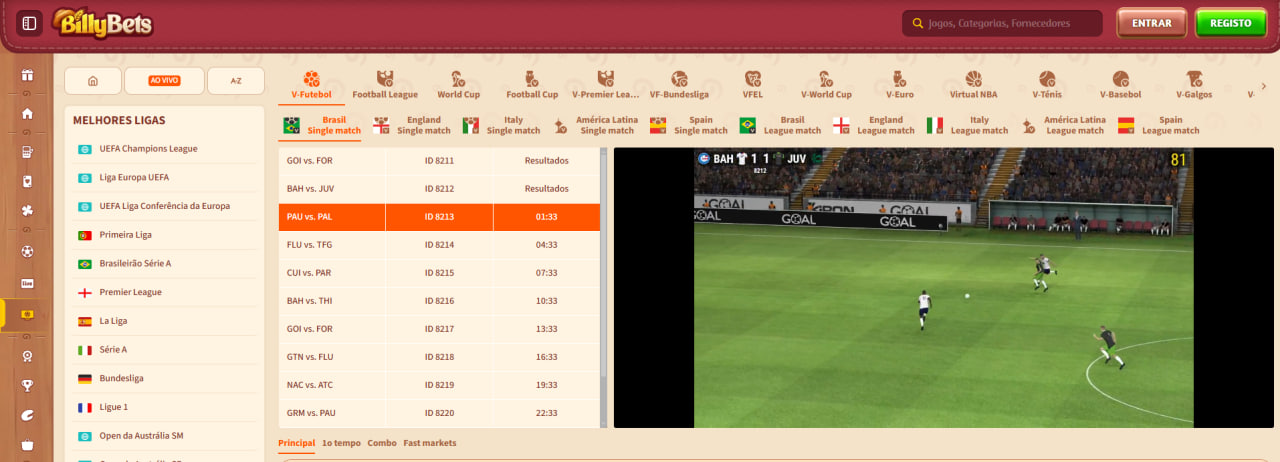
Task: Open the Football League virtual category
Action: coord(385,85)
